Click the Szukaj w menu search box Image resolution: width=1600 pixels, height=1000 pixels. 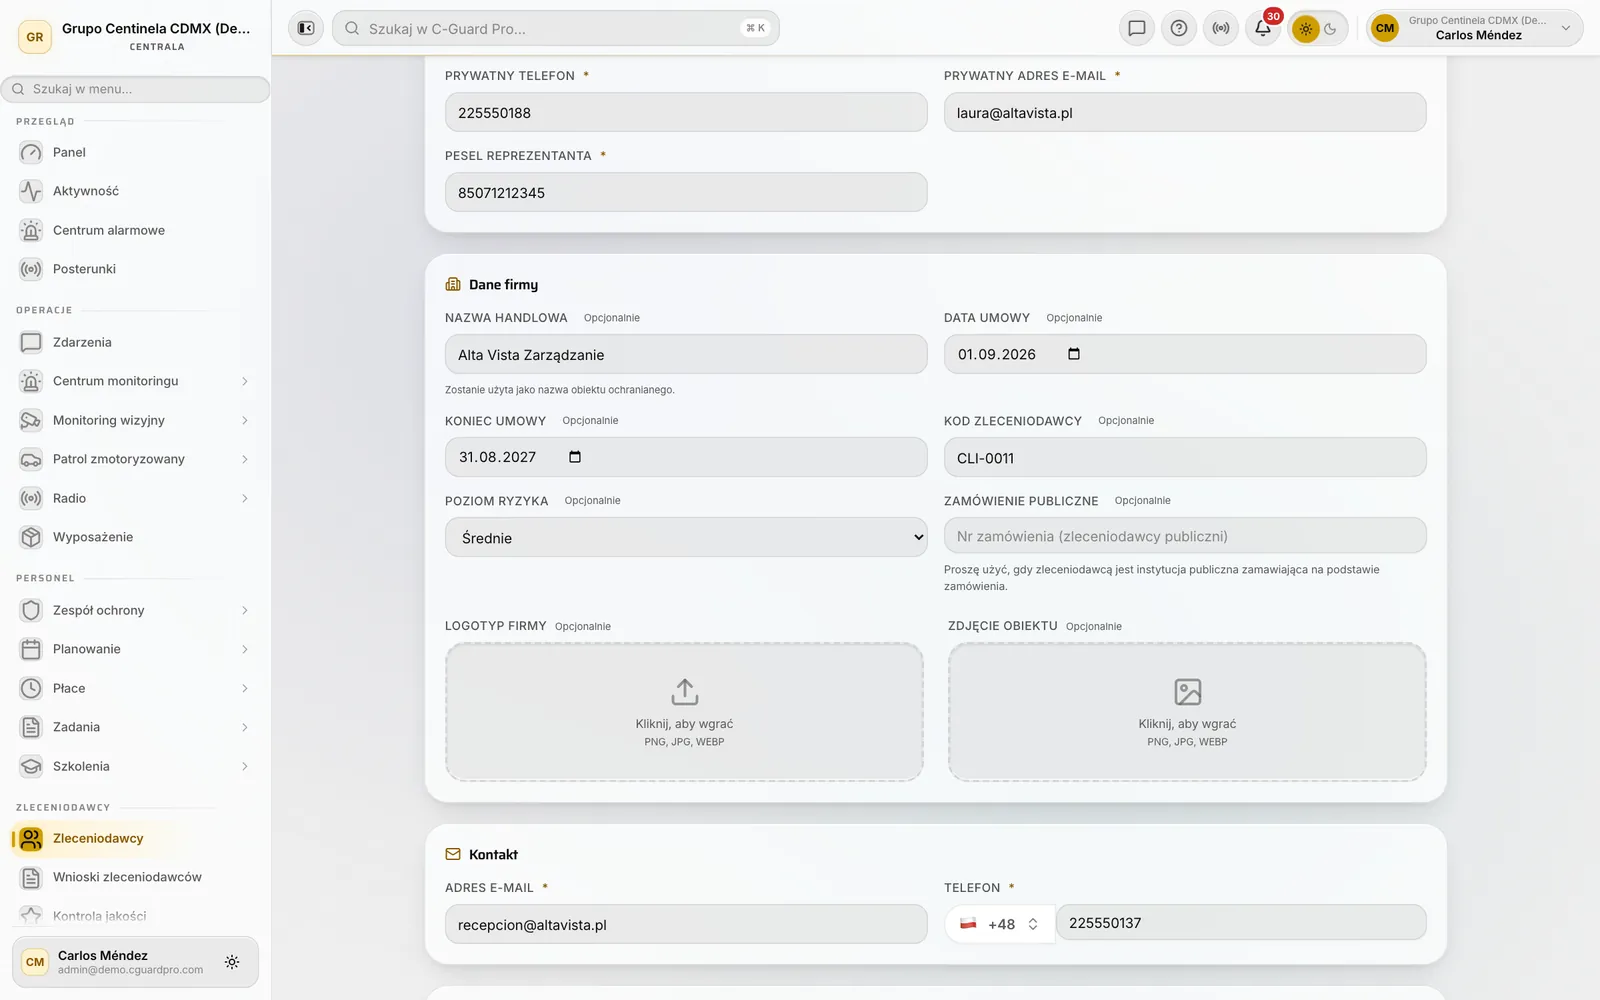pyautogui.click(x=135, y=89)
